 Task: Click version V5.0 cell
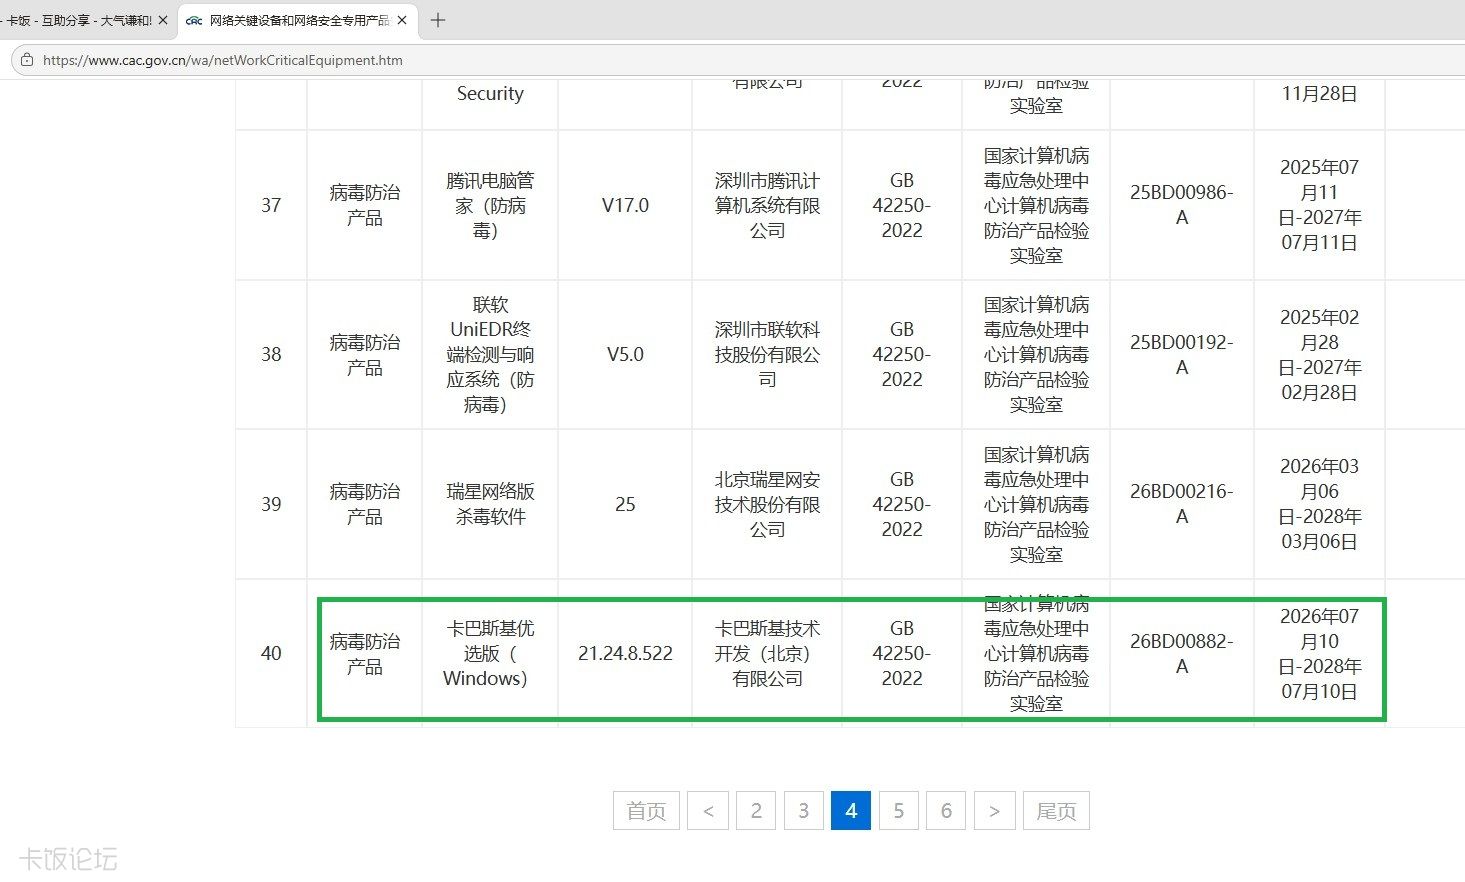(625, 354)
